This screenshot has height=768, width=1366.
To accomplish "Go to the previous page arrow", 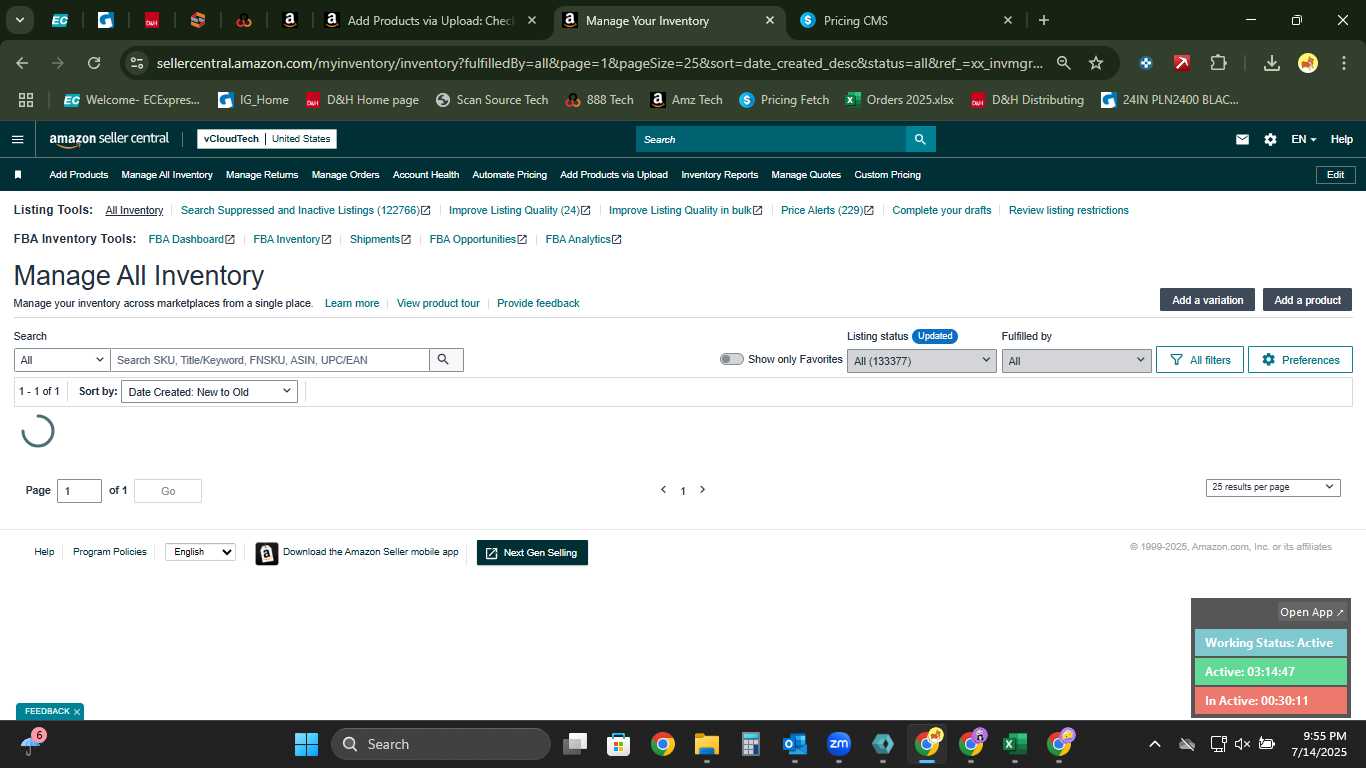I will (663, 490).
